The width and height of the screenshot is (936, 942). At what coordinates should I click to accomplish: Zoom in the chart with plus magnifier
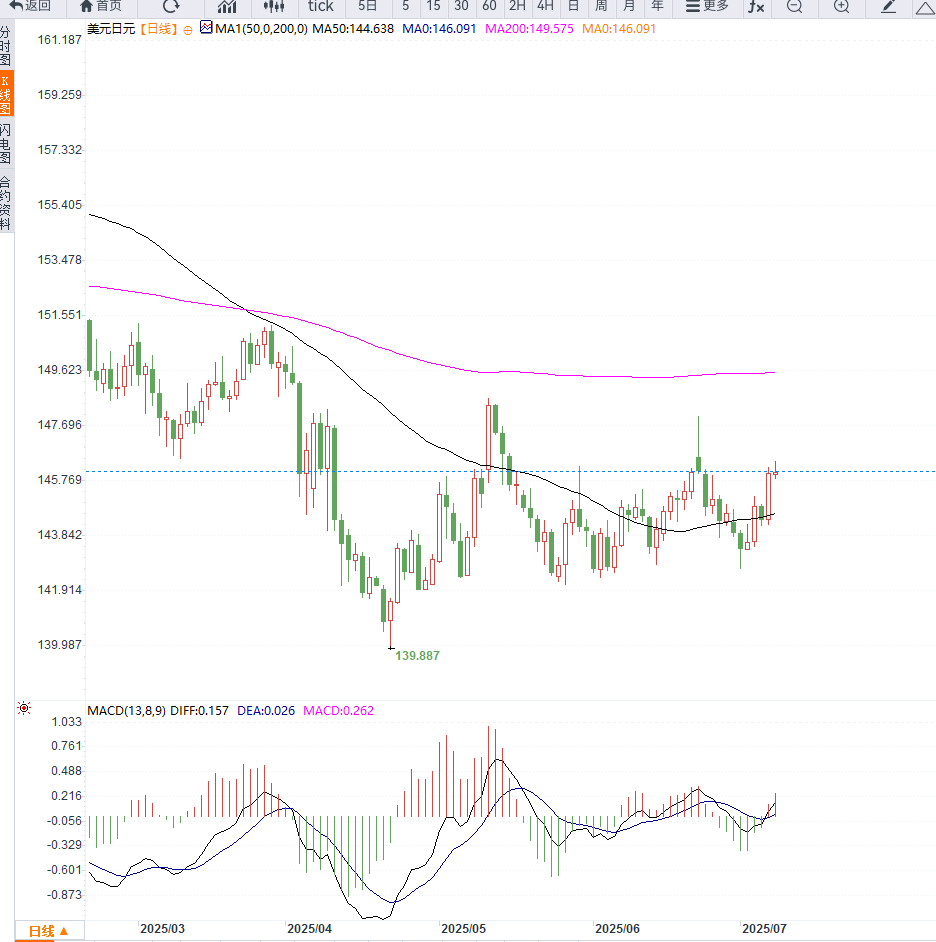point(842,7)
